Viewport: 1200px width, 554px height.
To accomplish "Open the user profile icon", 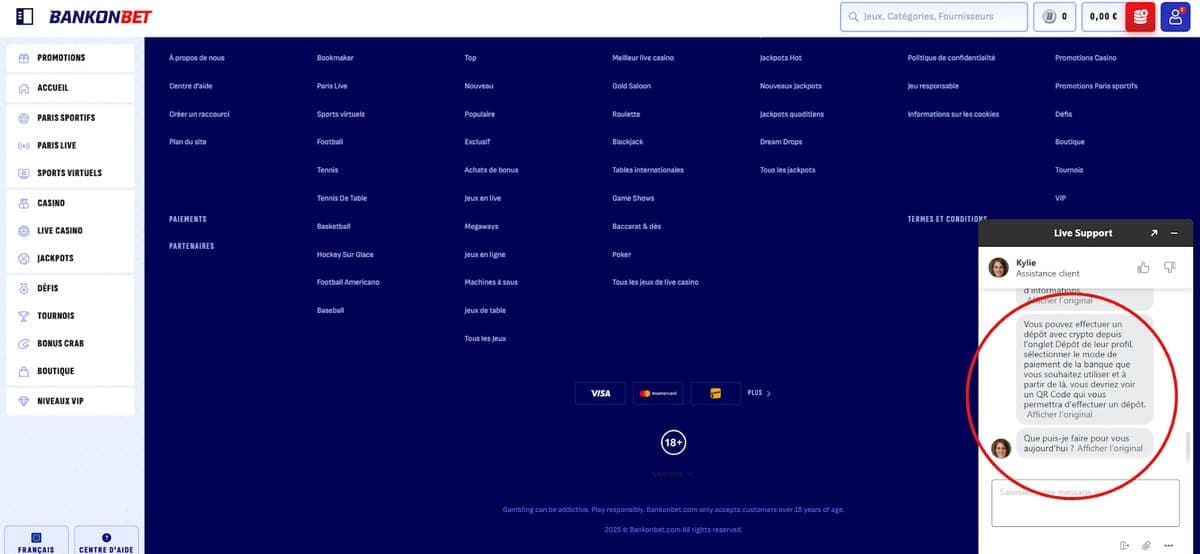I will click(1175, 17).
